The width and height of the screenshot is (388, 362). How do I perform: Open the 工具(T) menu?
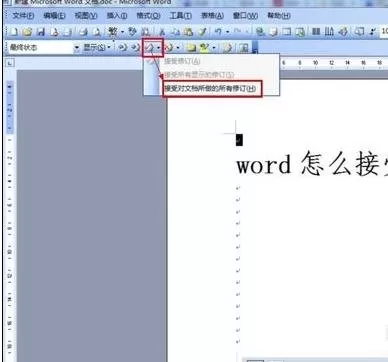(181, 16)
